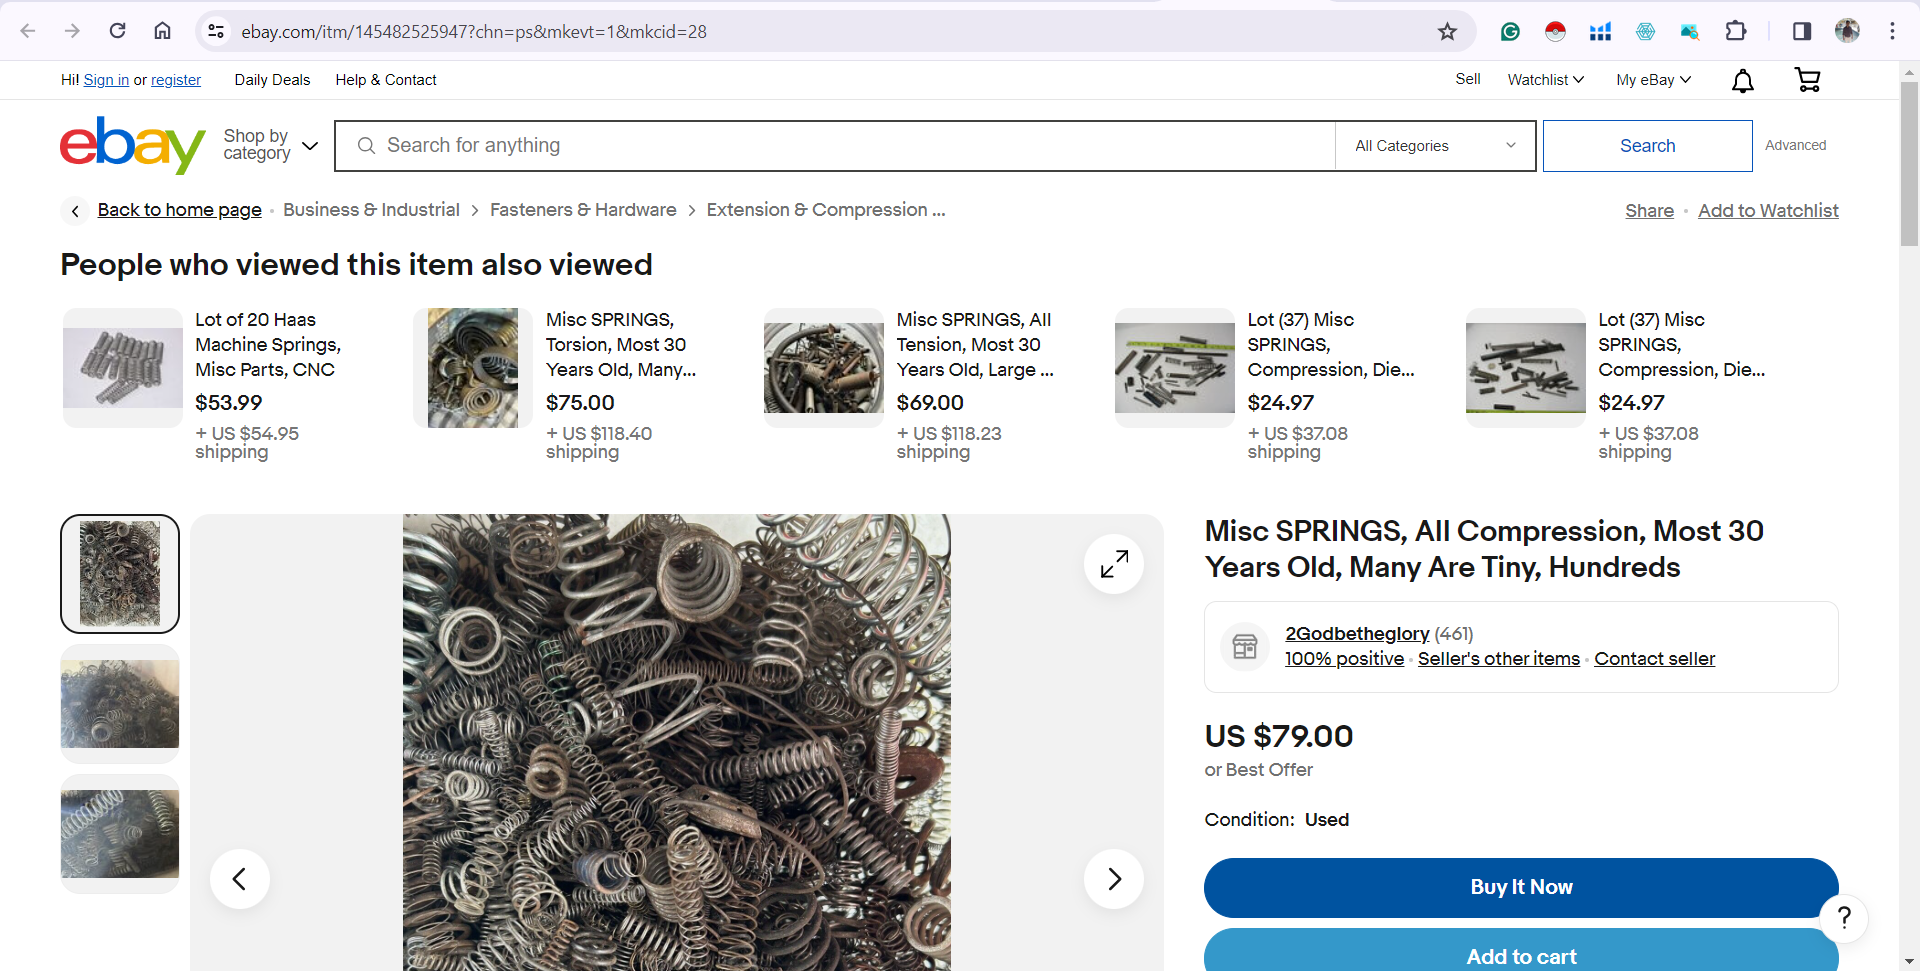
Task: Expand Watchlist dropdown
Action: (x=1546, y=80)
